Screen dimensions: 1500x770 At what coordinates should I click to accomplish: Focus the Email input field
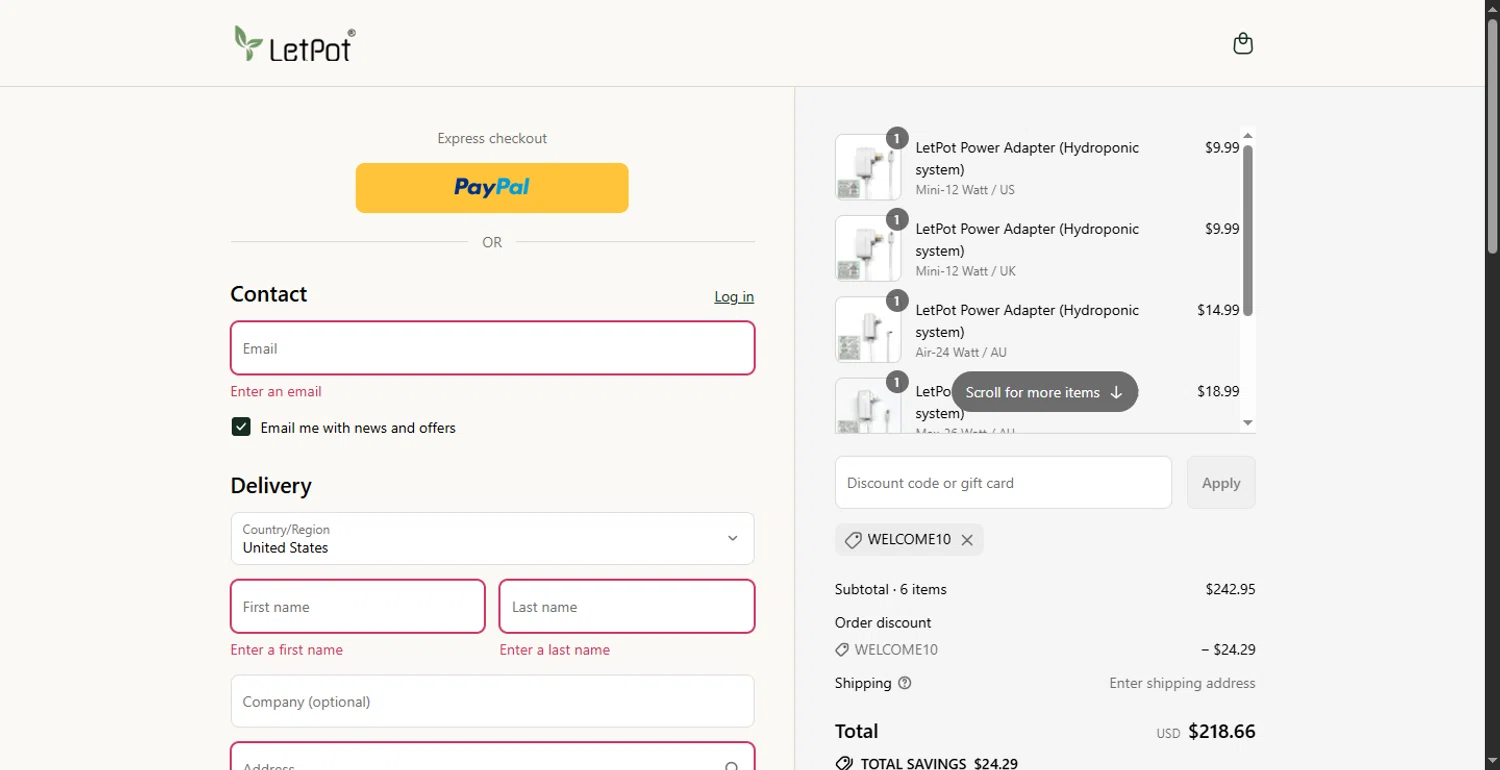point(492,348)
